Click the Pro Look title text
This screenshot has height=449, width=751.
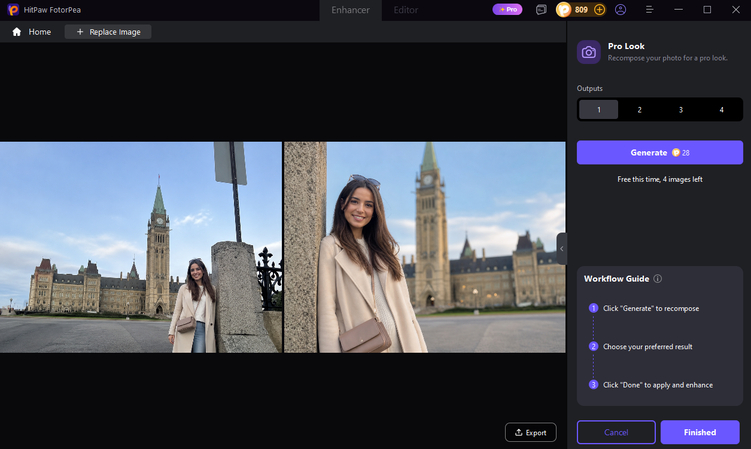626,46
